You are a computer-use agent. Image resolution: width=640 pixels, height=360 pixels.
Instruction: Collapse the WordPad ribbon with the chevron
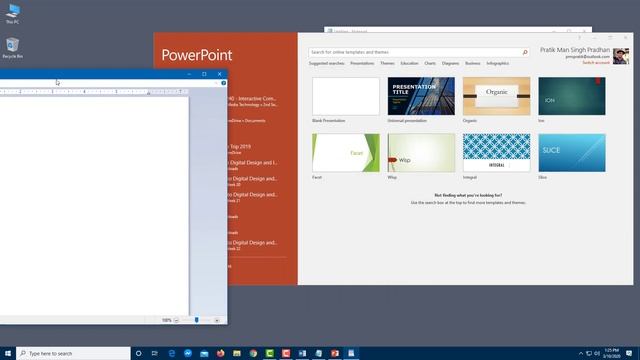(216, 83)
